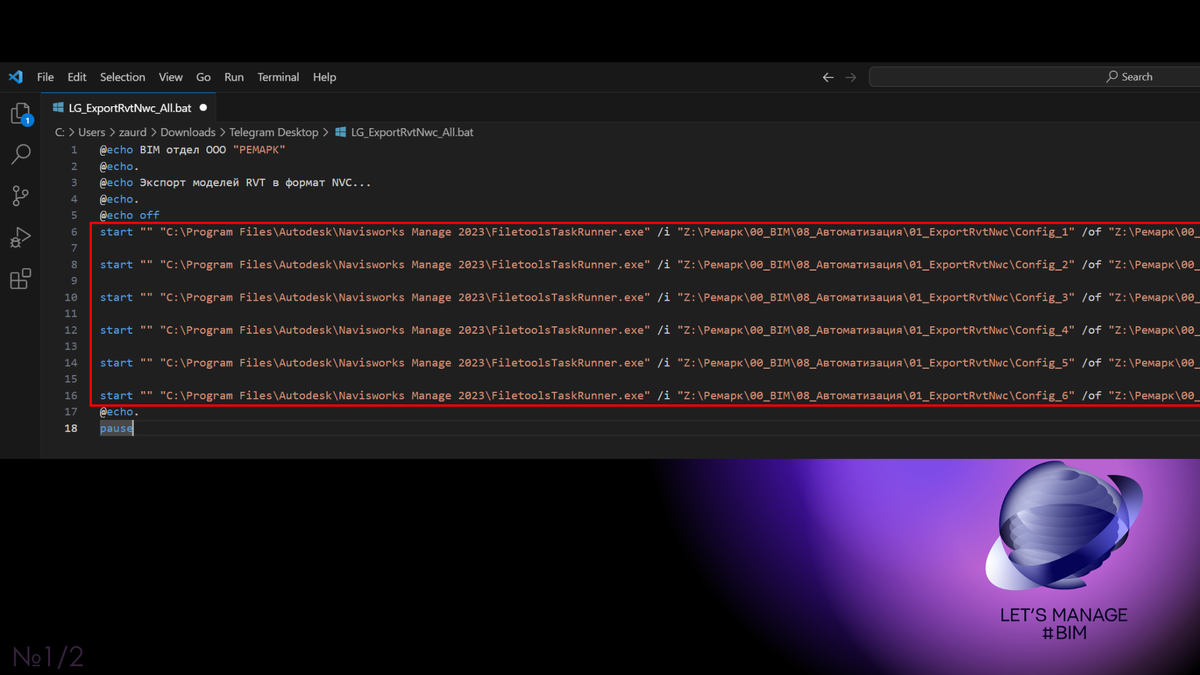The height and width of the screenshot is (675, 1200).
Task: Click the unsaved dot on the tab
Action: pos(203,107)
